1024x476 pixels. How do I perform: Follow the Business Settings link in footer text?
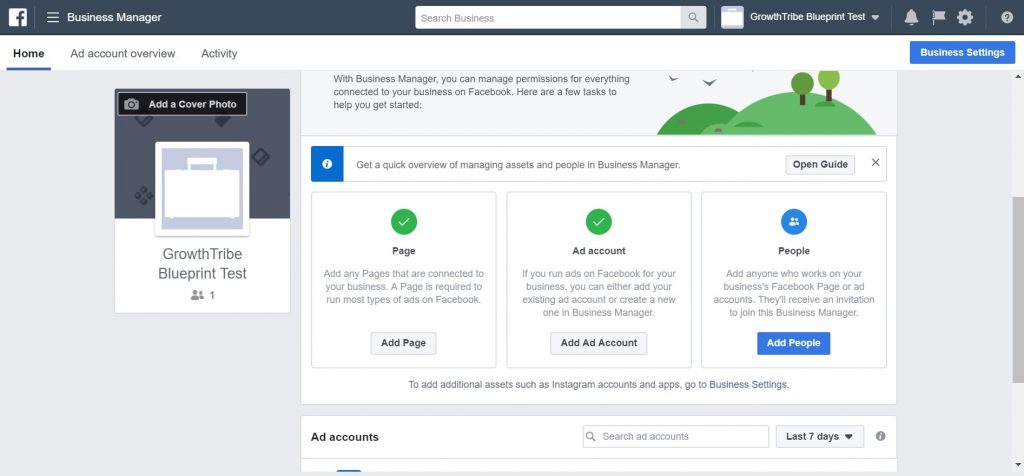tap(748, 385)
